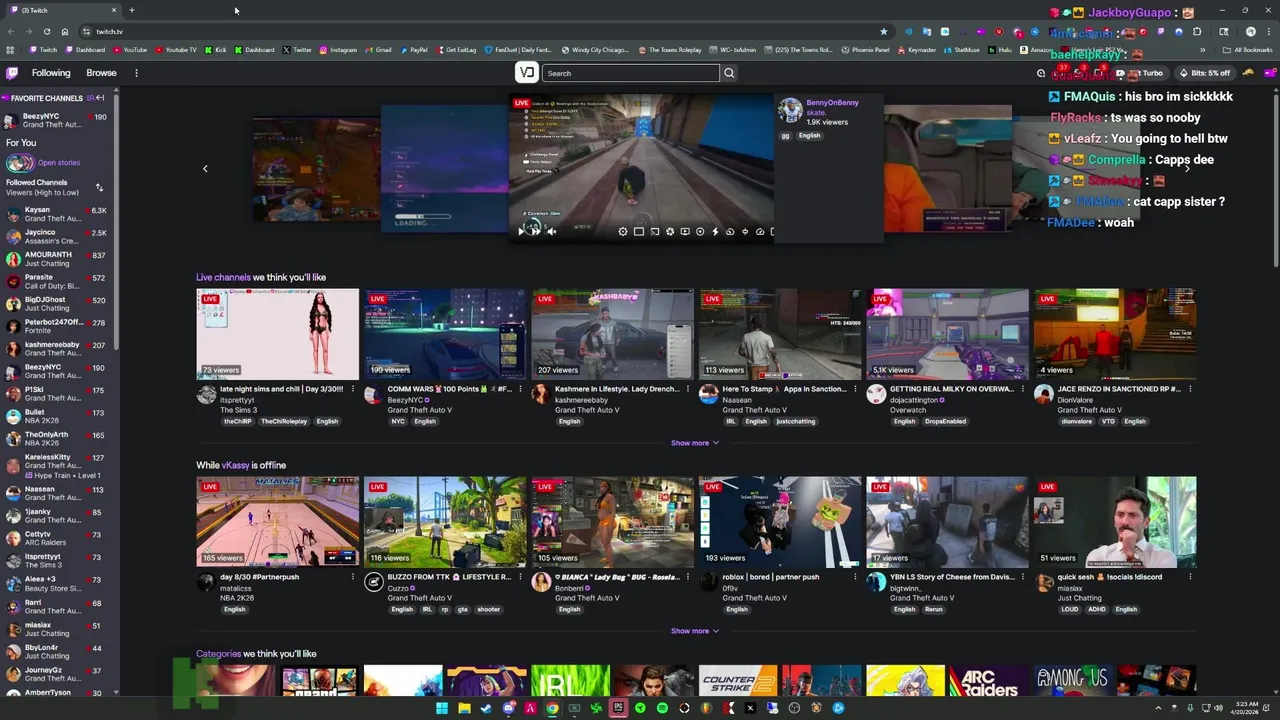This screenshot has height=720, width=1280.
Task: Open options for COMM WARS stream card
Action: pos(520,389)
